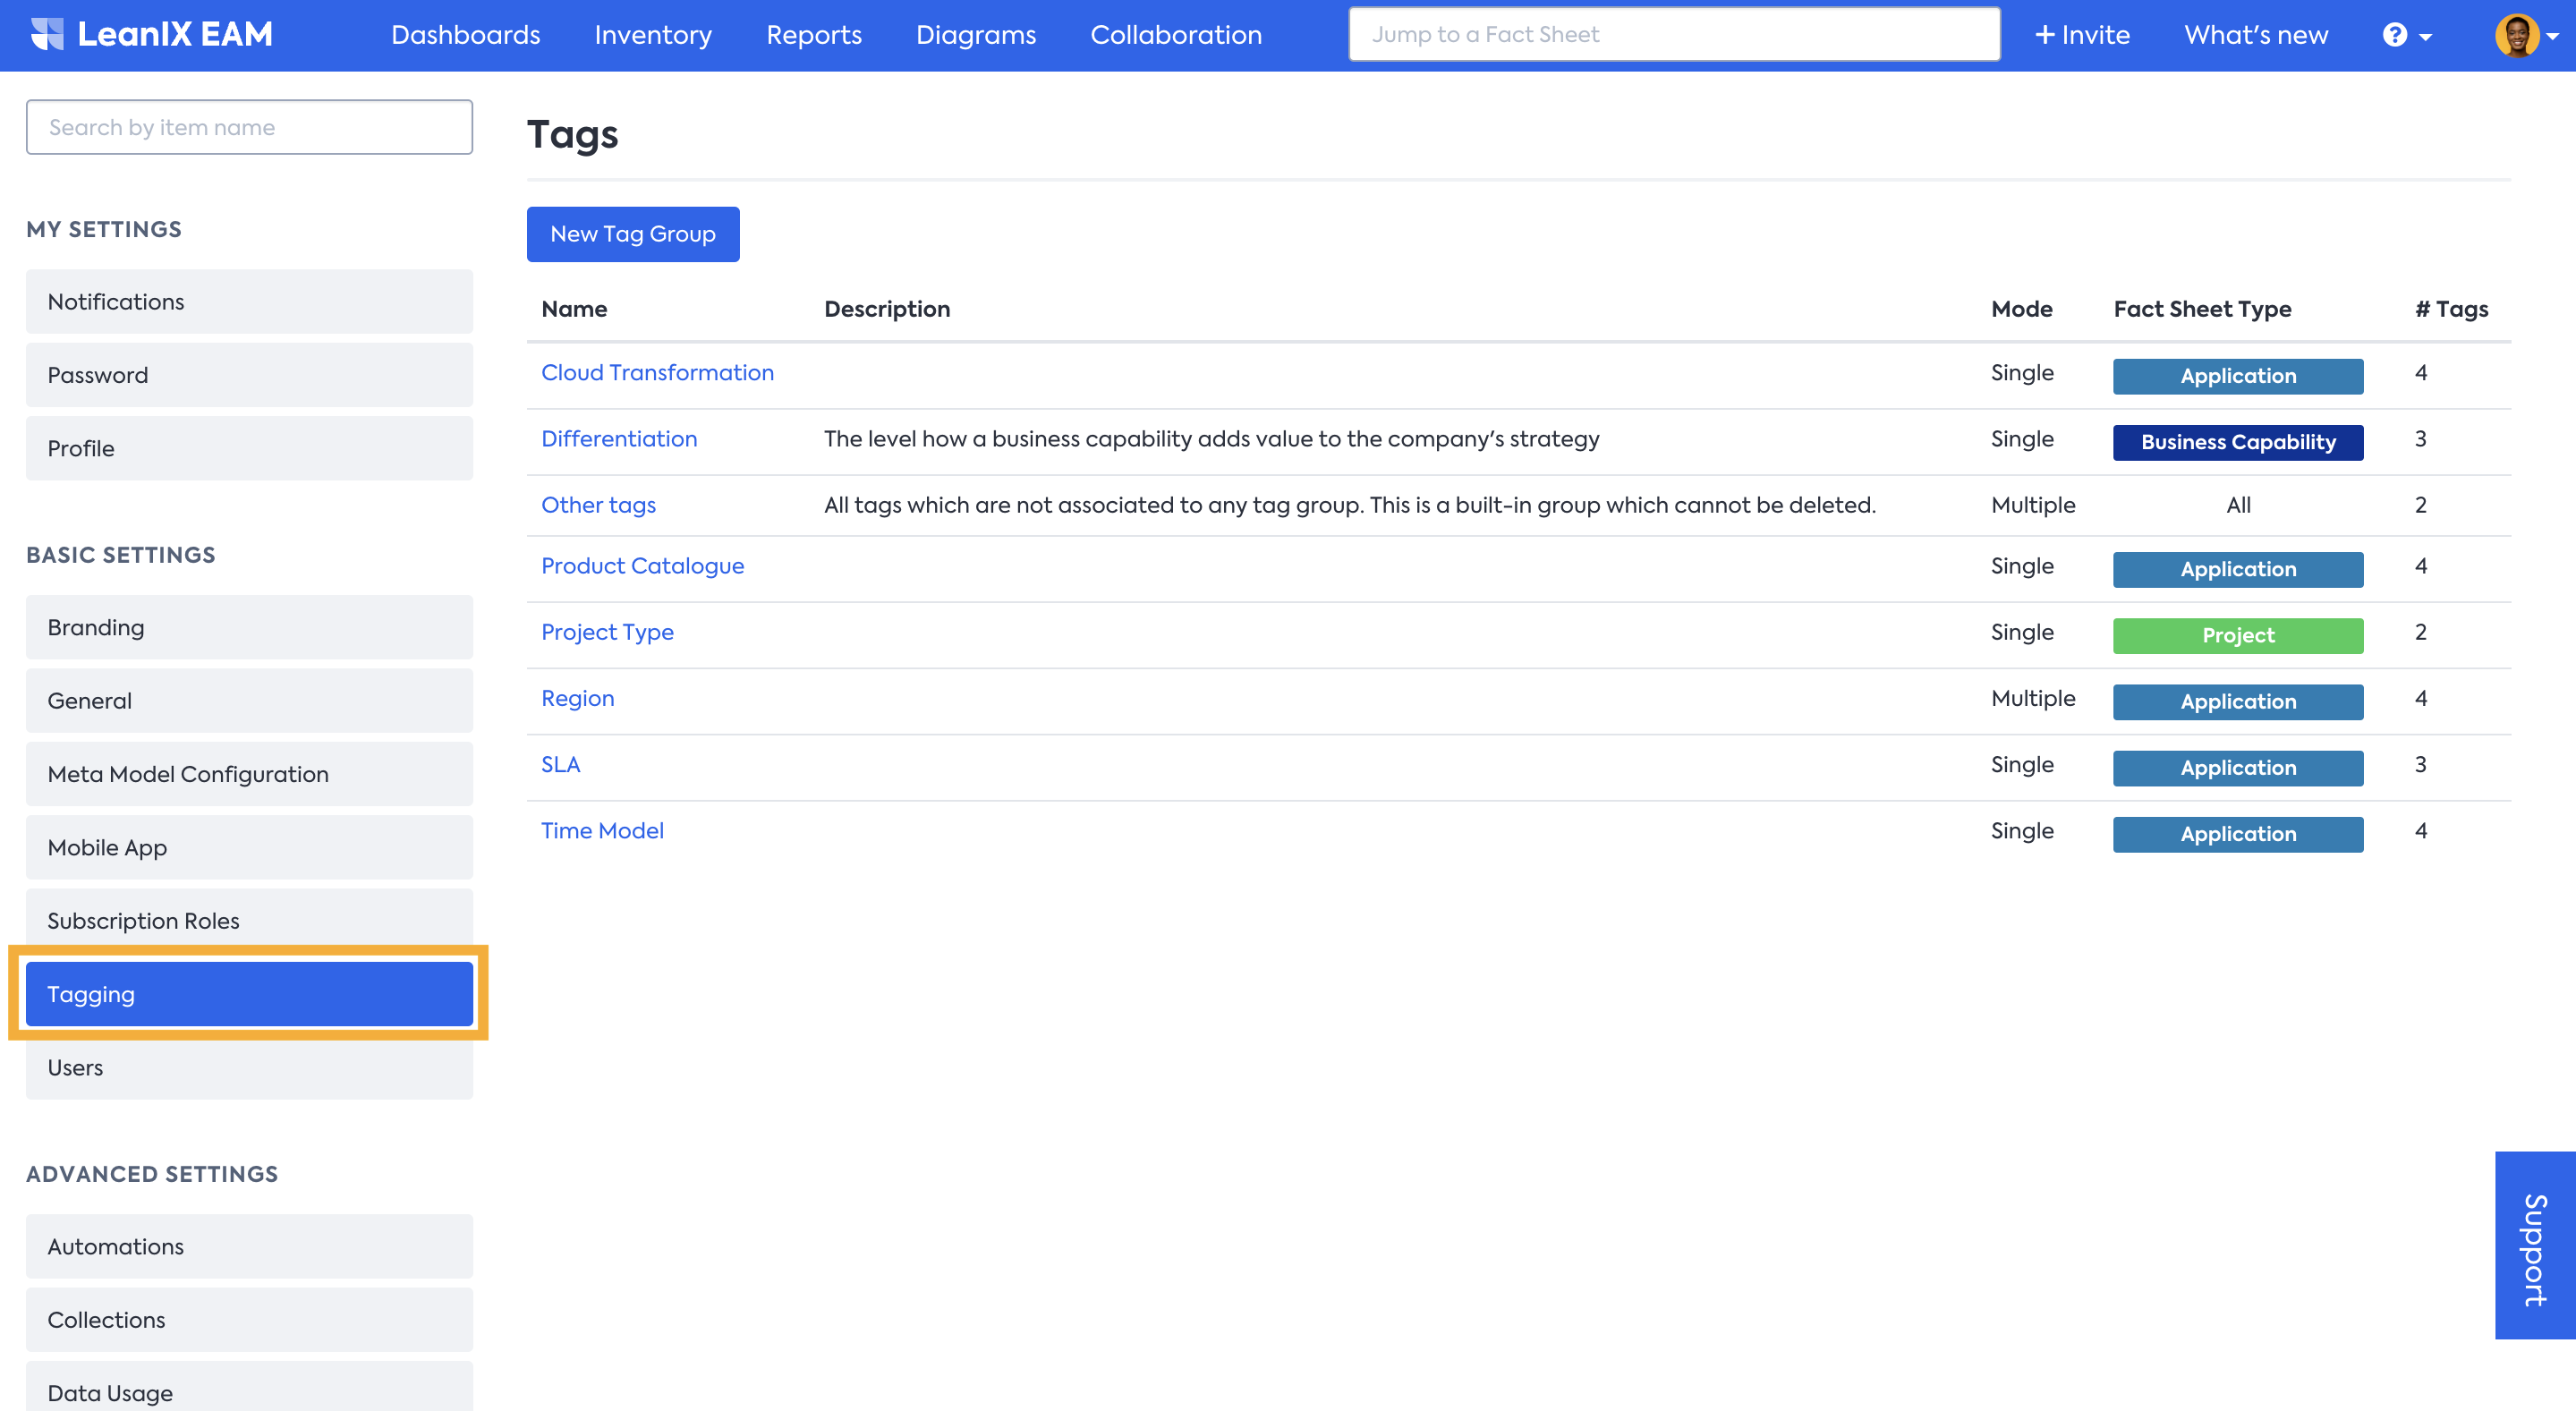
Task: Open the Support side tab
Action: tap(2534, 1245)
